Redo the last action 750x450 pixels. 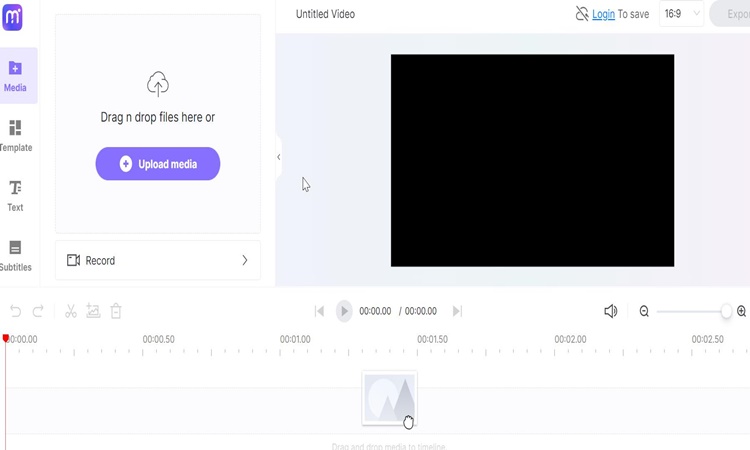pos(38,311)
